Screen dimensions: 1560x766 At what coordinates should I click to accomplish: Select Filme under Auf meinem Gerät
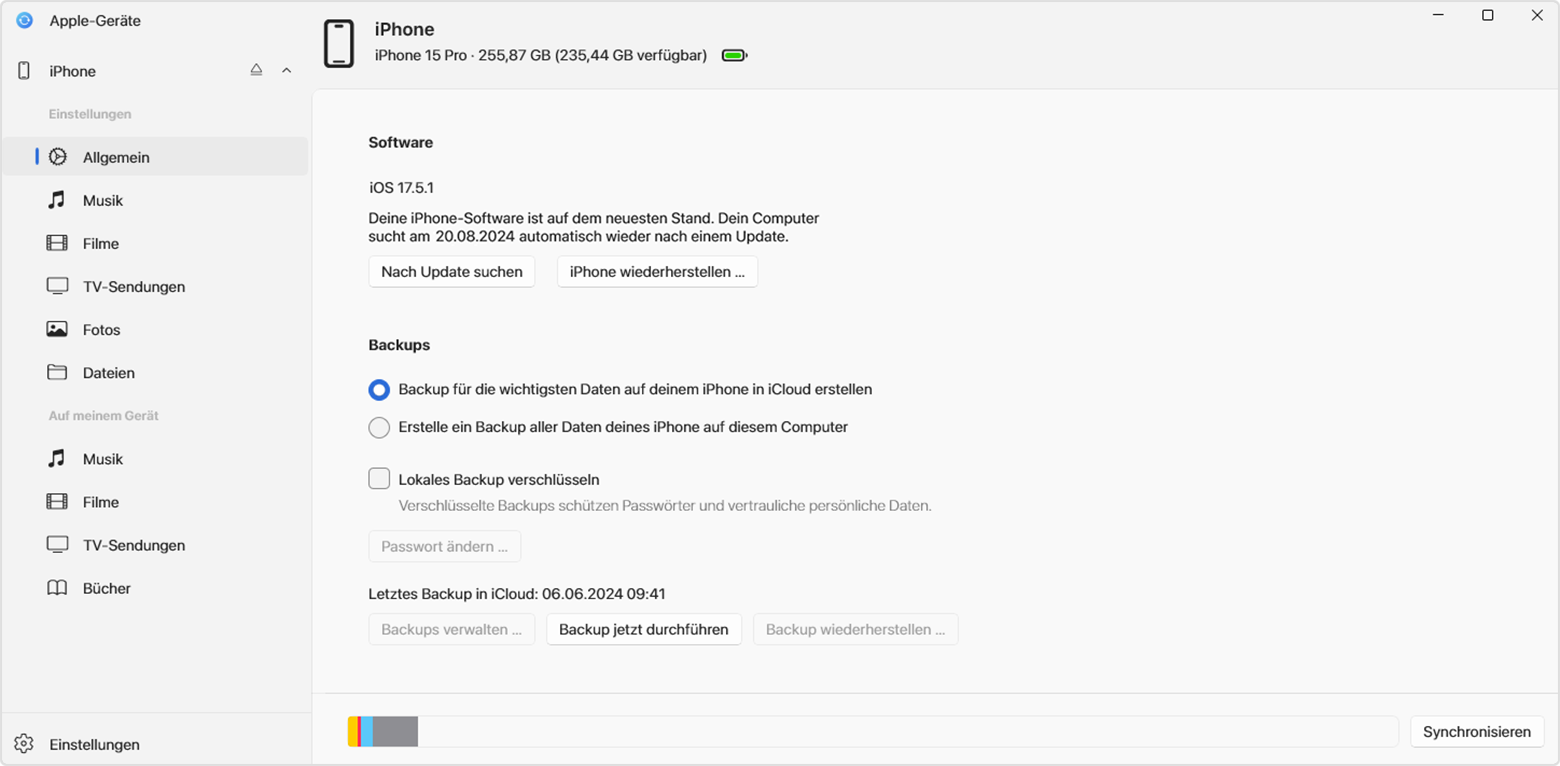click(155, 501)
